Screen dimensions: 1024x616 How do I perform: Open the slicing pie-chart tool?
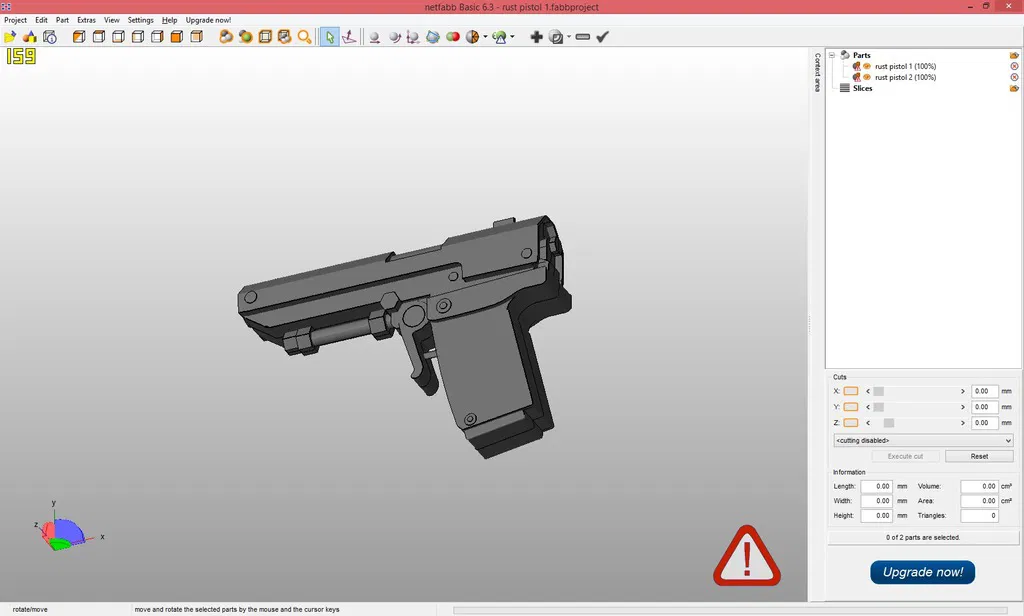[472, 37]
